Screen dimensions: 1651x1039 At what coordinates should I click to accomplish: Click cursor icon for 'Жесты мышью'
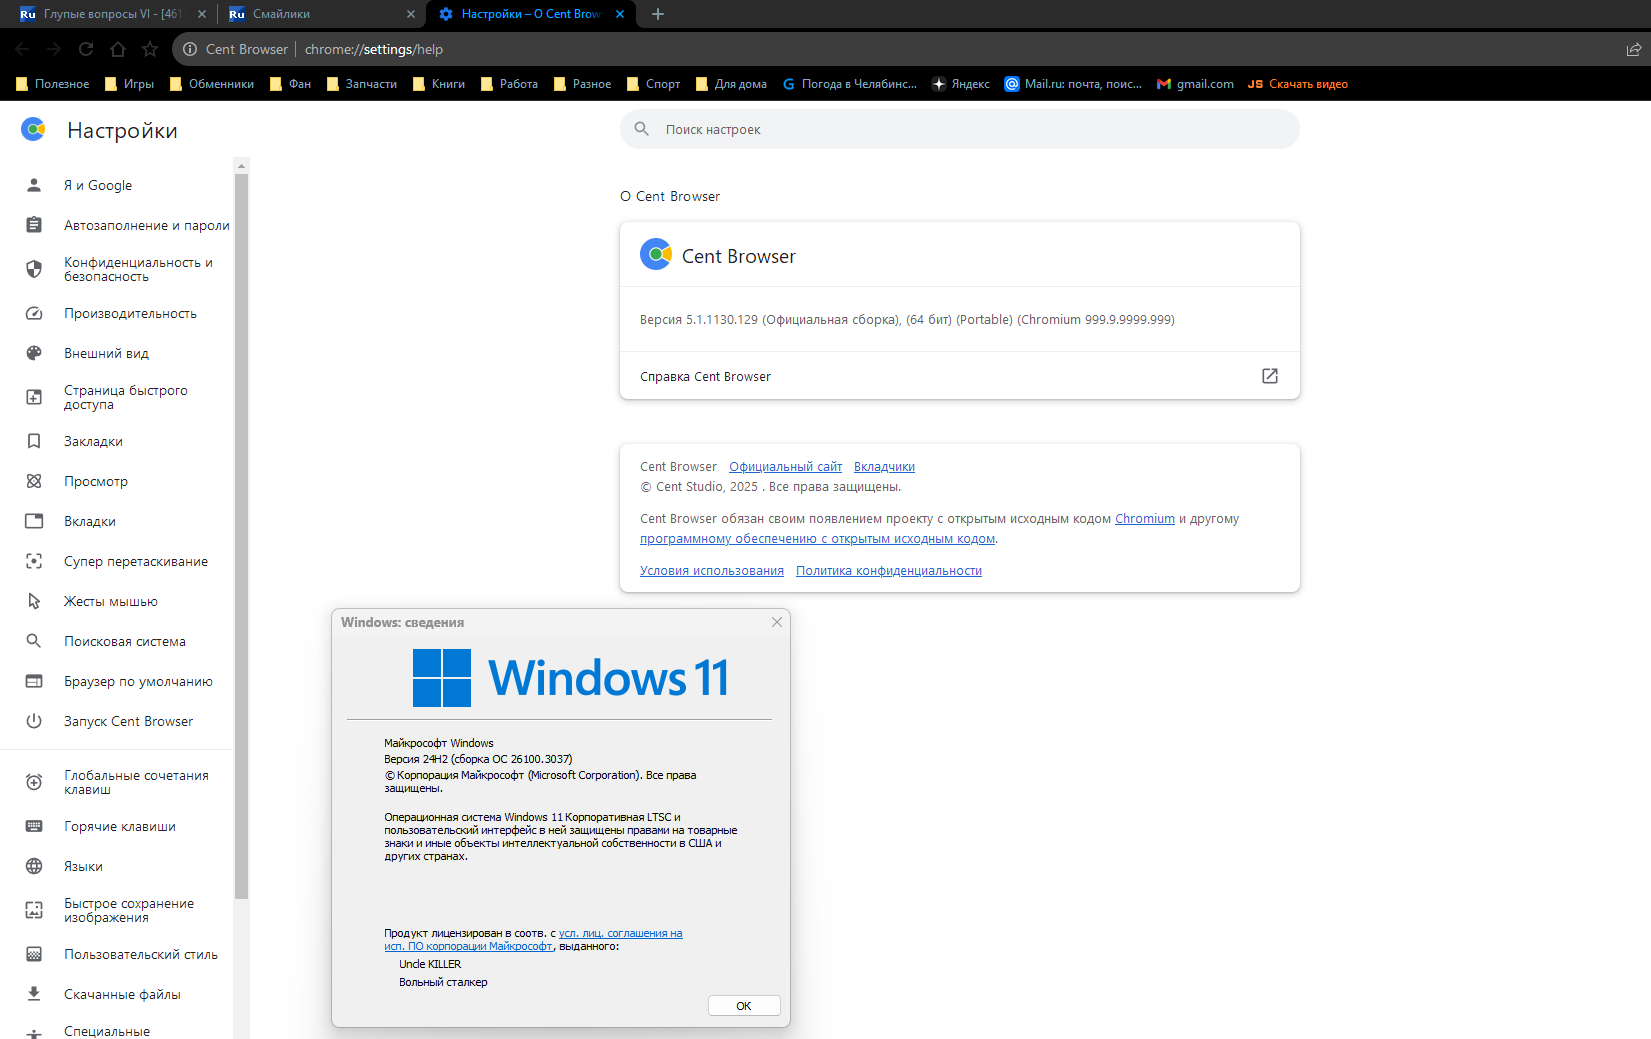pyautogui.click(x=34, y=601)
